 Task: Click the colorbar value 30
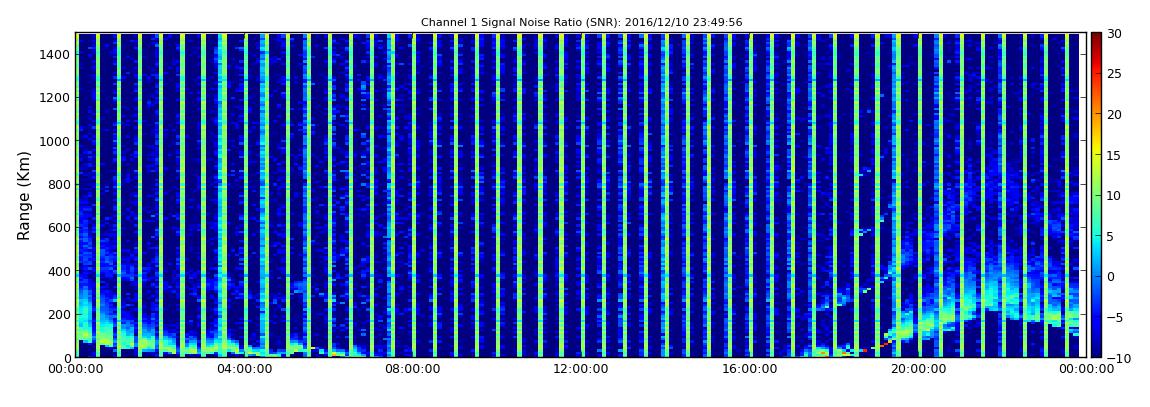tap(1114, 33)
